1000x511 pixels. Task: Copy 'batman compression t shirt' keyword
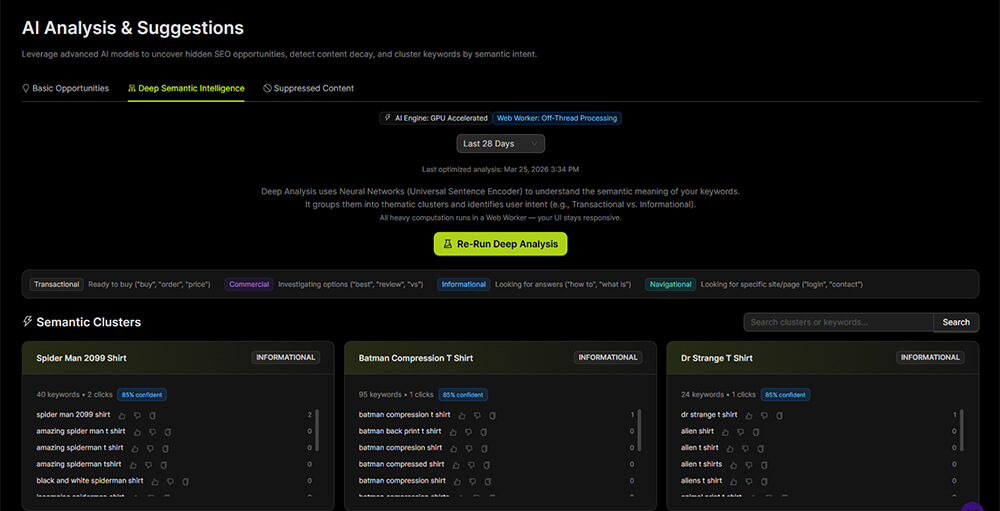click(492, 415)
